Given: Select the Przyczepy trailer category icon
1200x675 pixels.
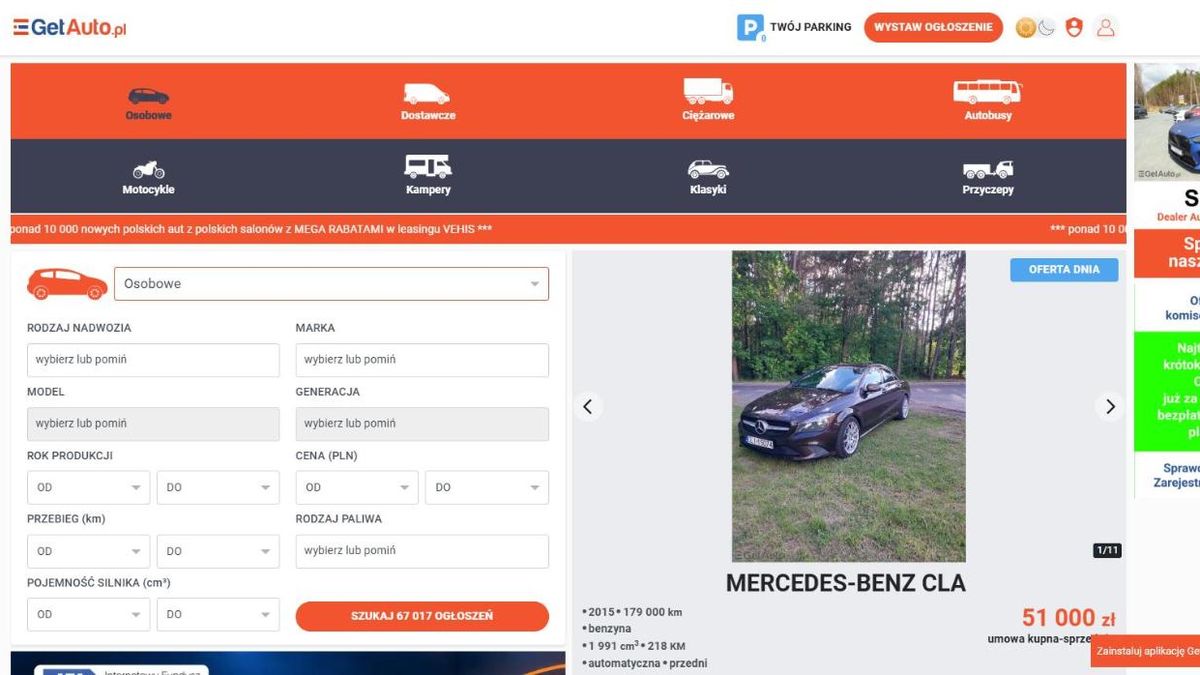Looking at the screenshot, I should coord(987,169).
